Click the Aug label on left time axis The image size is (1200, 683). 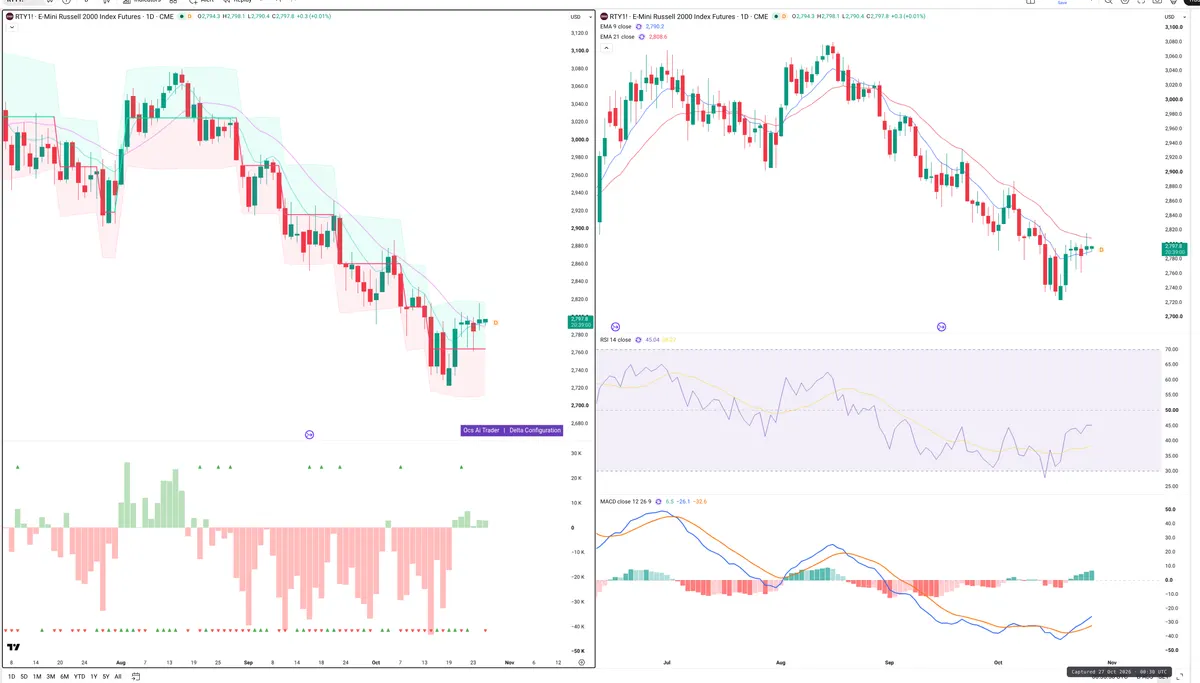121,662
